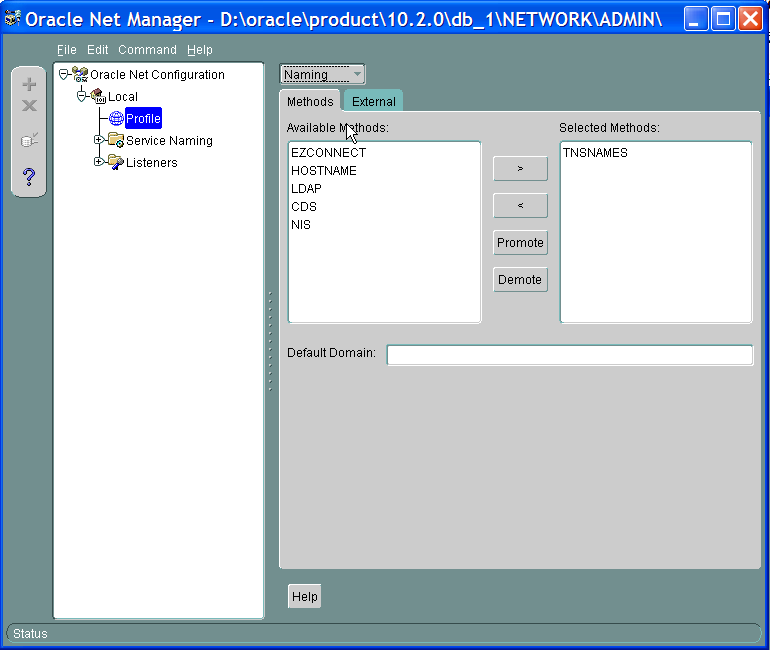Click the Oracle Net Manager title bar icon

(12, 19)
